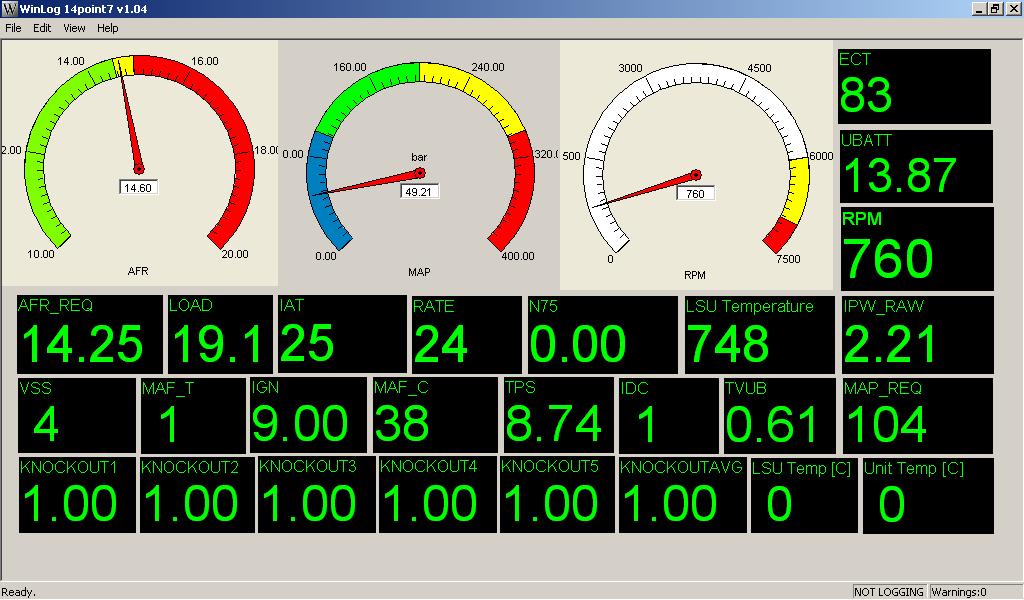Click the UBATT voltage readout panel
The image size is (1024, 600).
(915, 166)
